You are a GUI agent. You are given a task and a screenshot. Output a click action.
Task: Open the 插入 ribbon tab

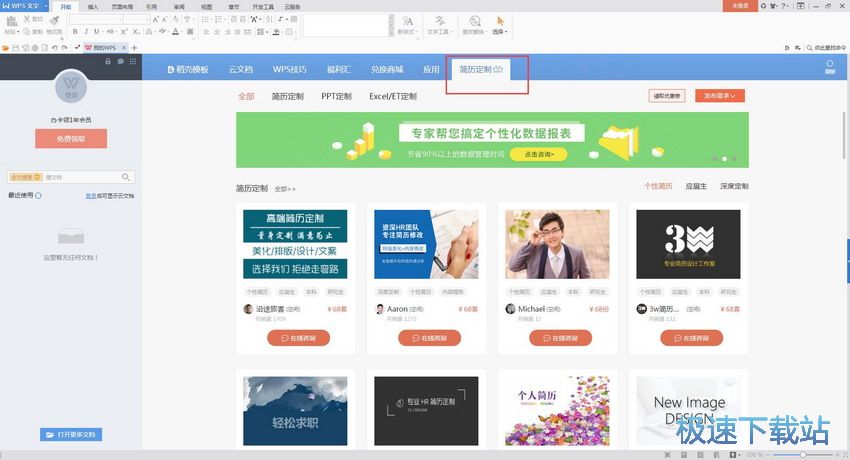pos(93,7)
